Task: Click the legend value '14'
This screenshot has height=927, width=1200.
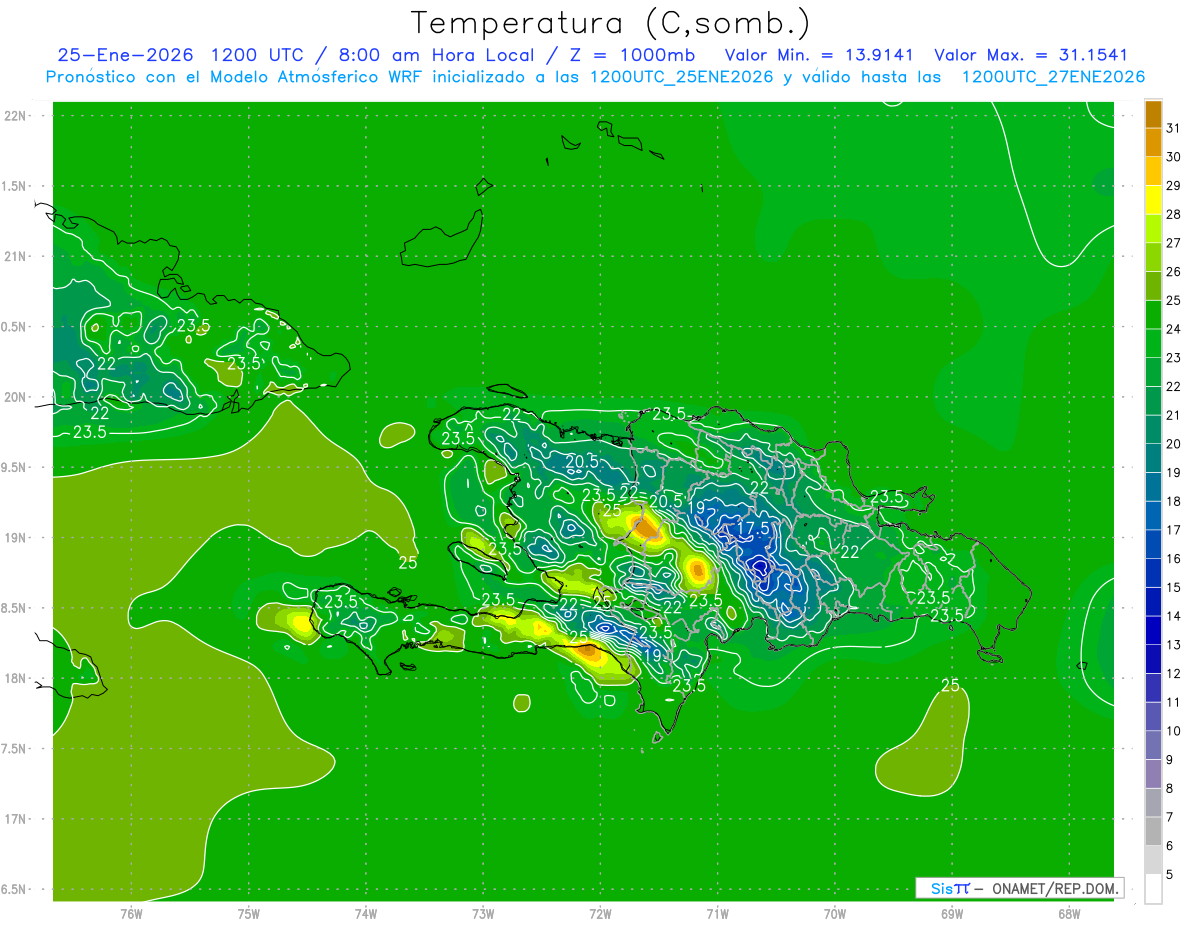Action: [x=1174, y=616]
